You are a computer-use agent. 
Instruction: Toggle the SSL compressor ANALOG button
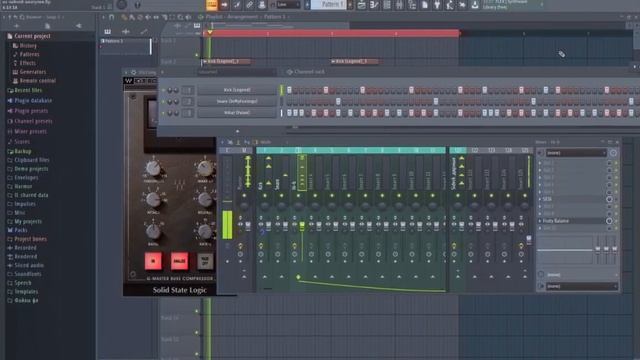coord(179,261)
